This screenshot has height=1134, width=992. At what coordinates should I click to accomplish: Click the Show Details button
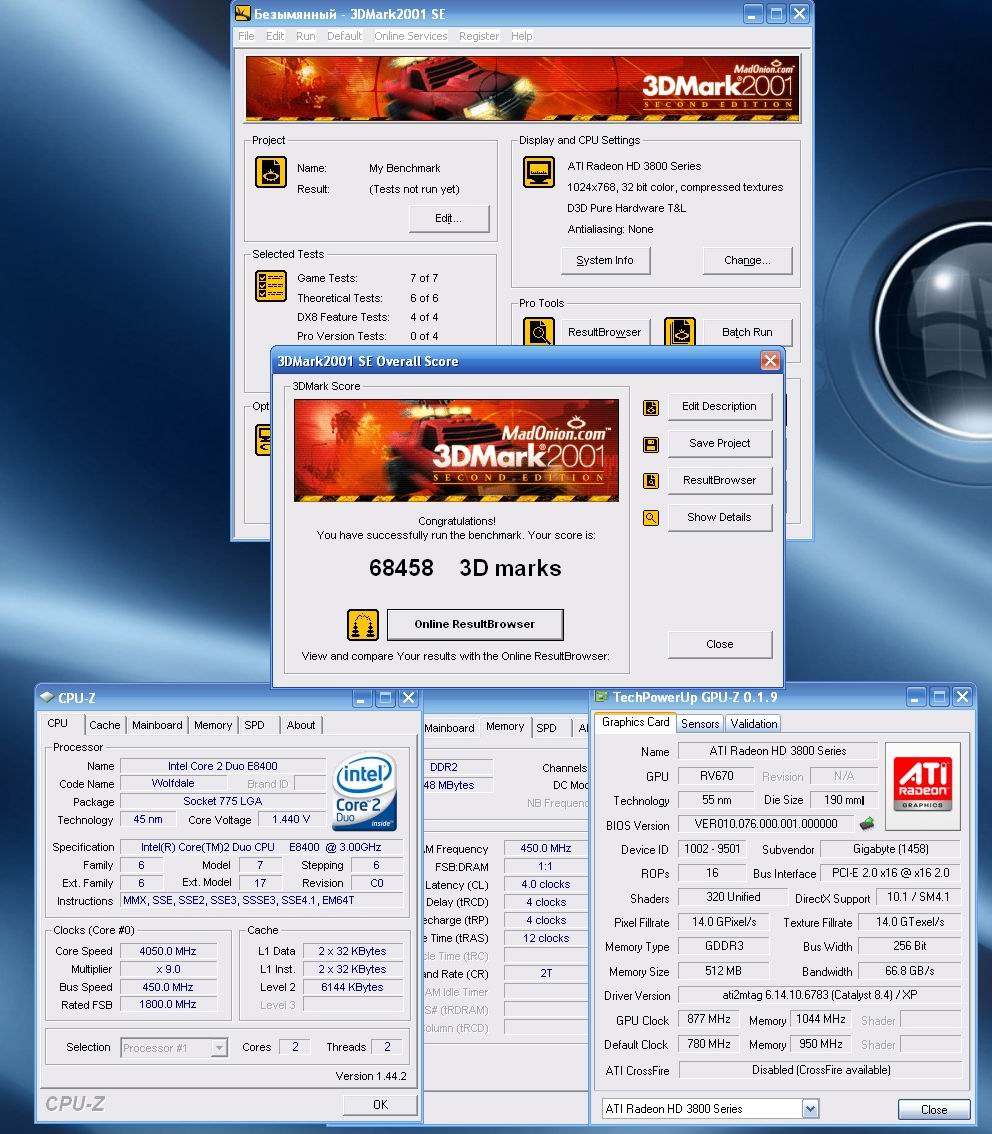[719, 517]
